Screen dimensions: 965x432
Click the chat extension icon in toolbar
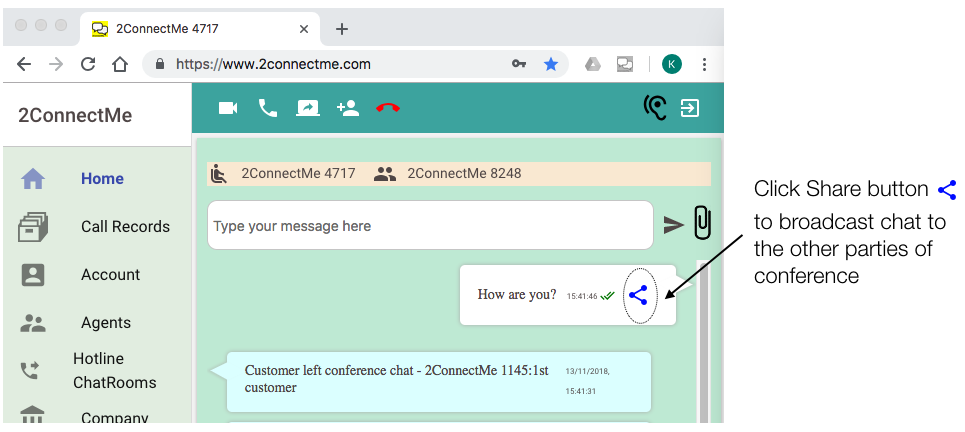[x=625, y=64]
